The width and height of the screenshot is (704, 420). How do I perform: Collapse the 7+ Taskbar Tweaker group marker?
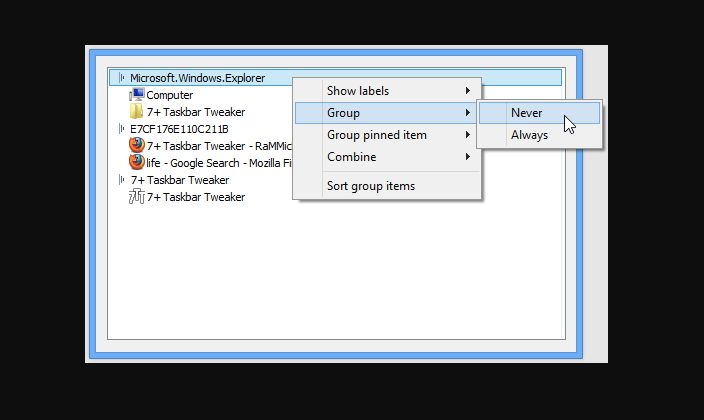click(121, 180)
